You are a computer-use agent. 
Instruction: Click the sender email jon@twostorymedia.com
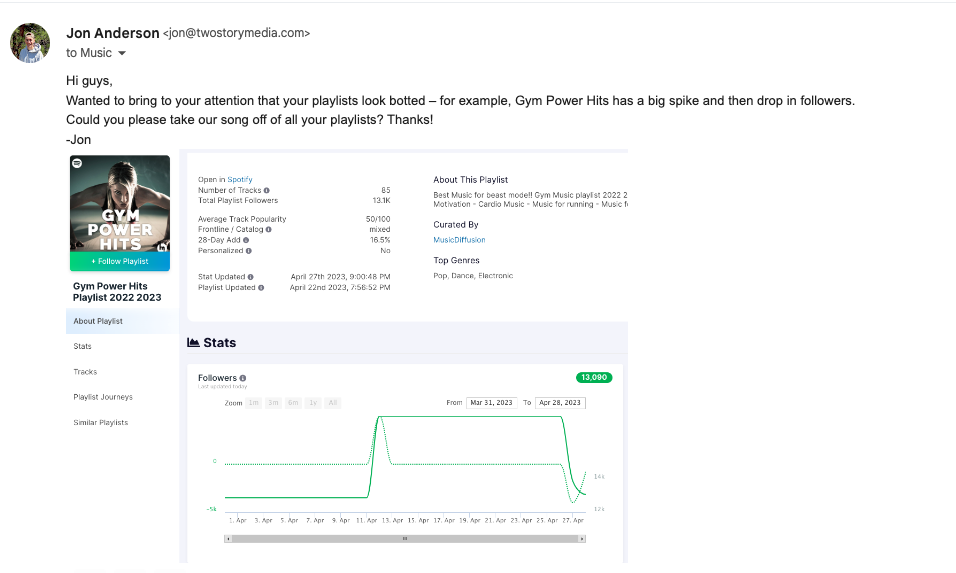237,33
